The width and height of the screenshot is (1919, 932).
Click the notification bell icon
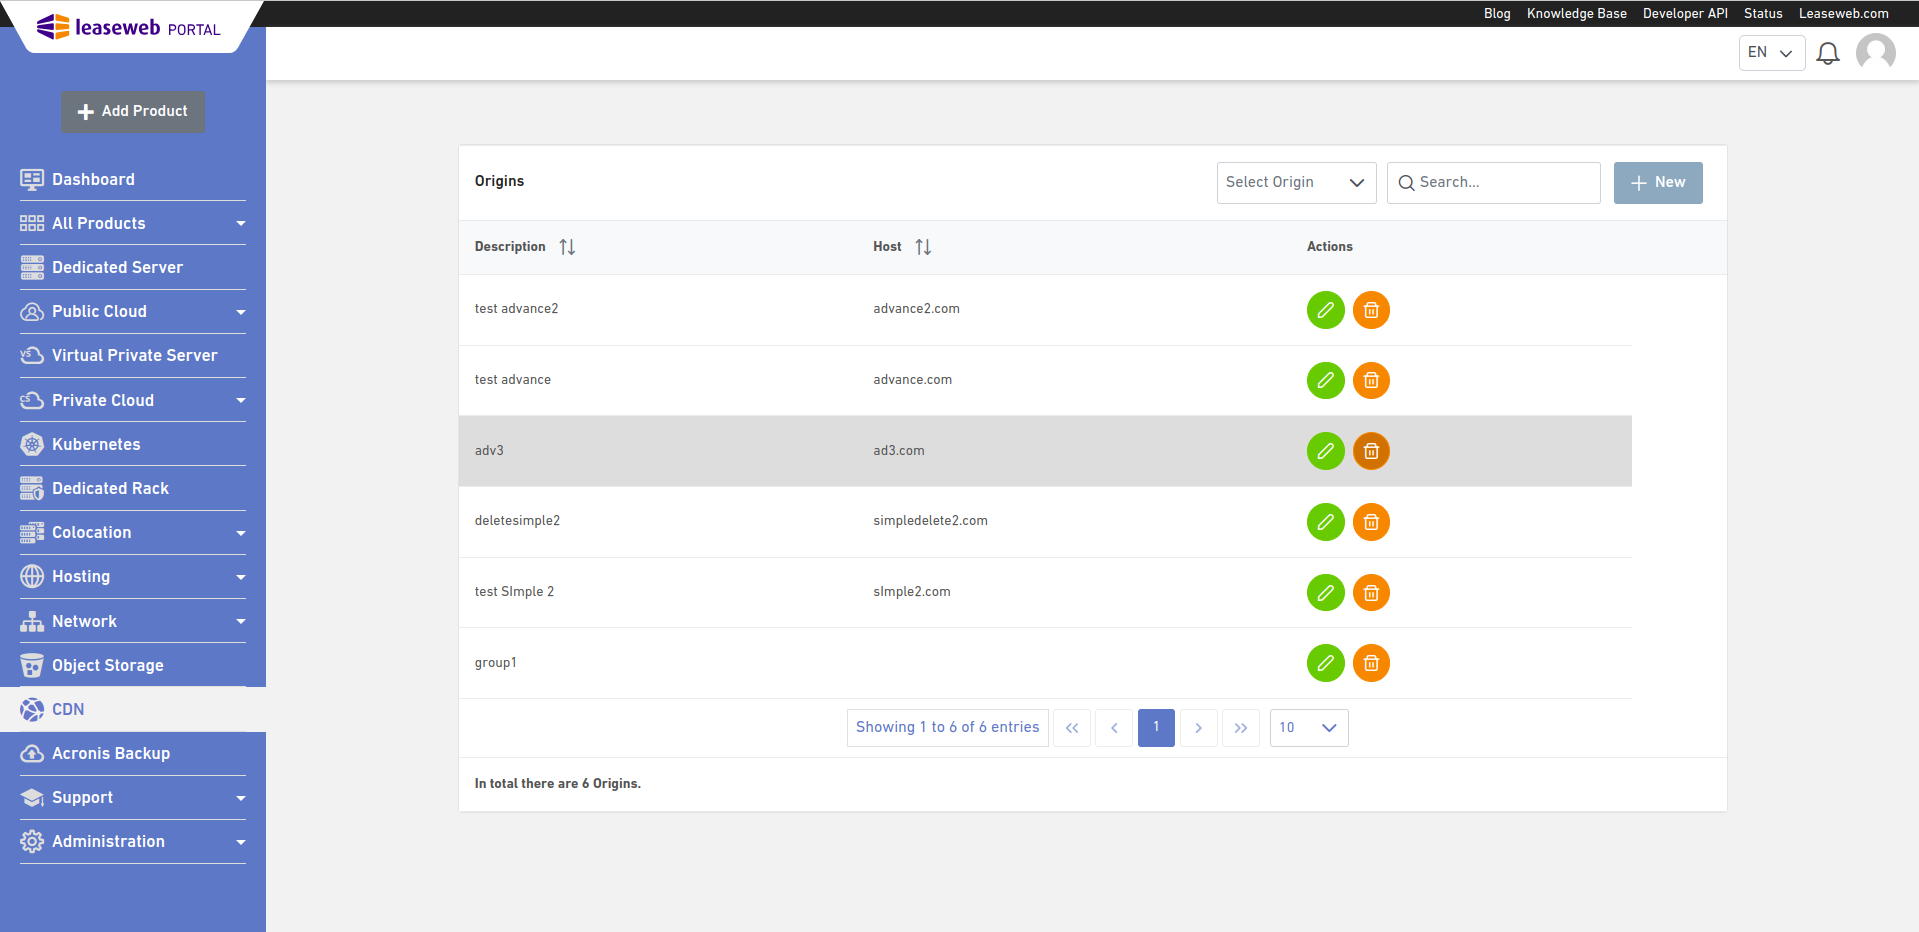pos(1828,53)
